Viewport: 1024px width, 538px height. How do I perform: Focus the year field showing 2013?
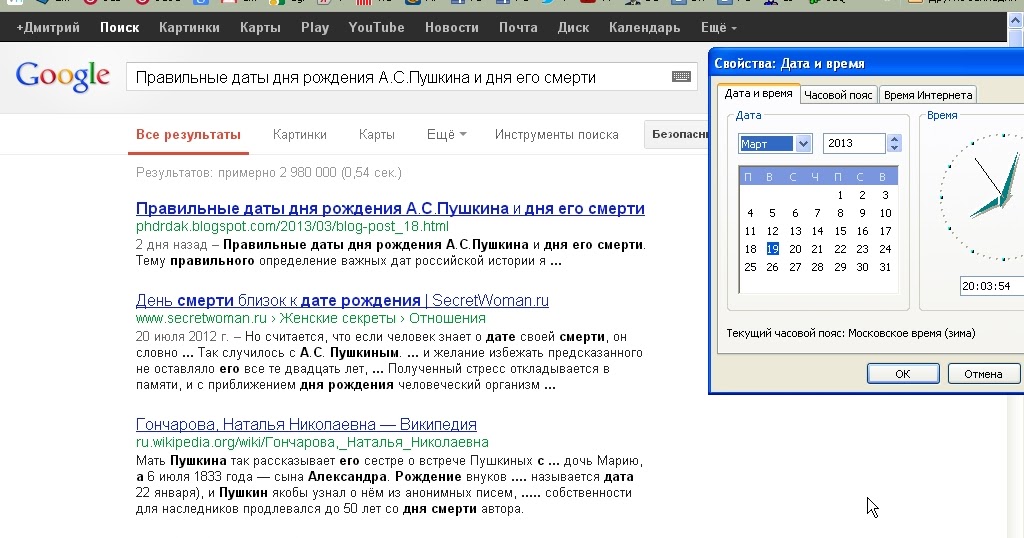[854, 144]
